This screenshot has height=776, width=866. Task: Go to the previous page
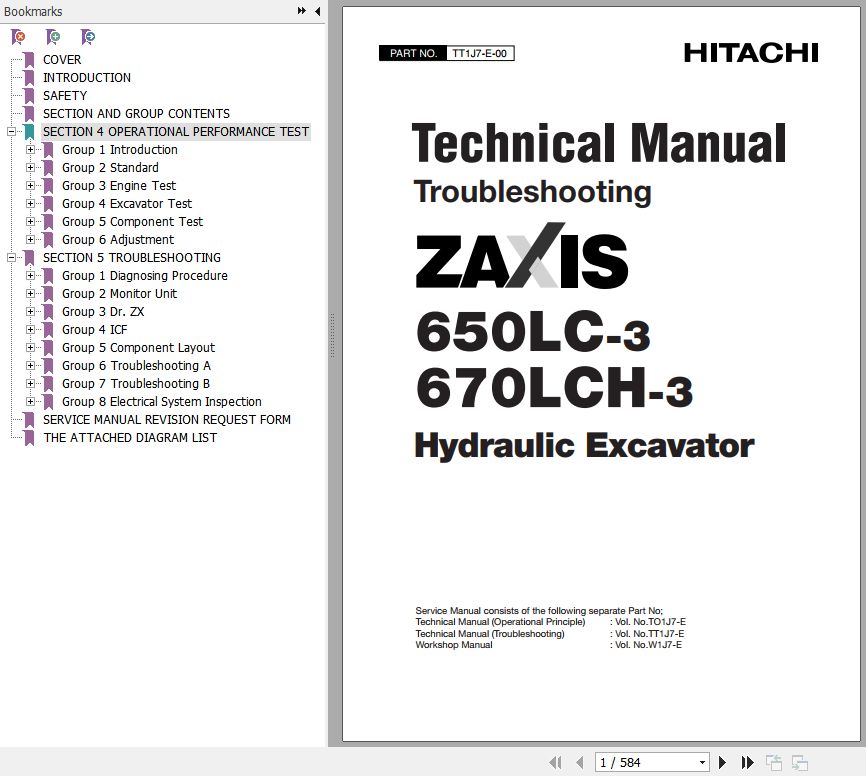coord(579,763)
